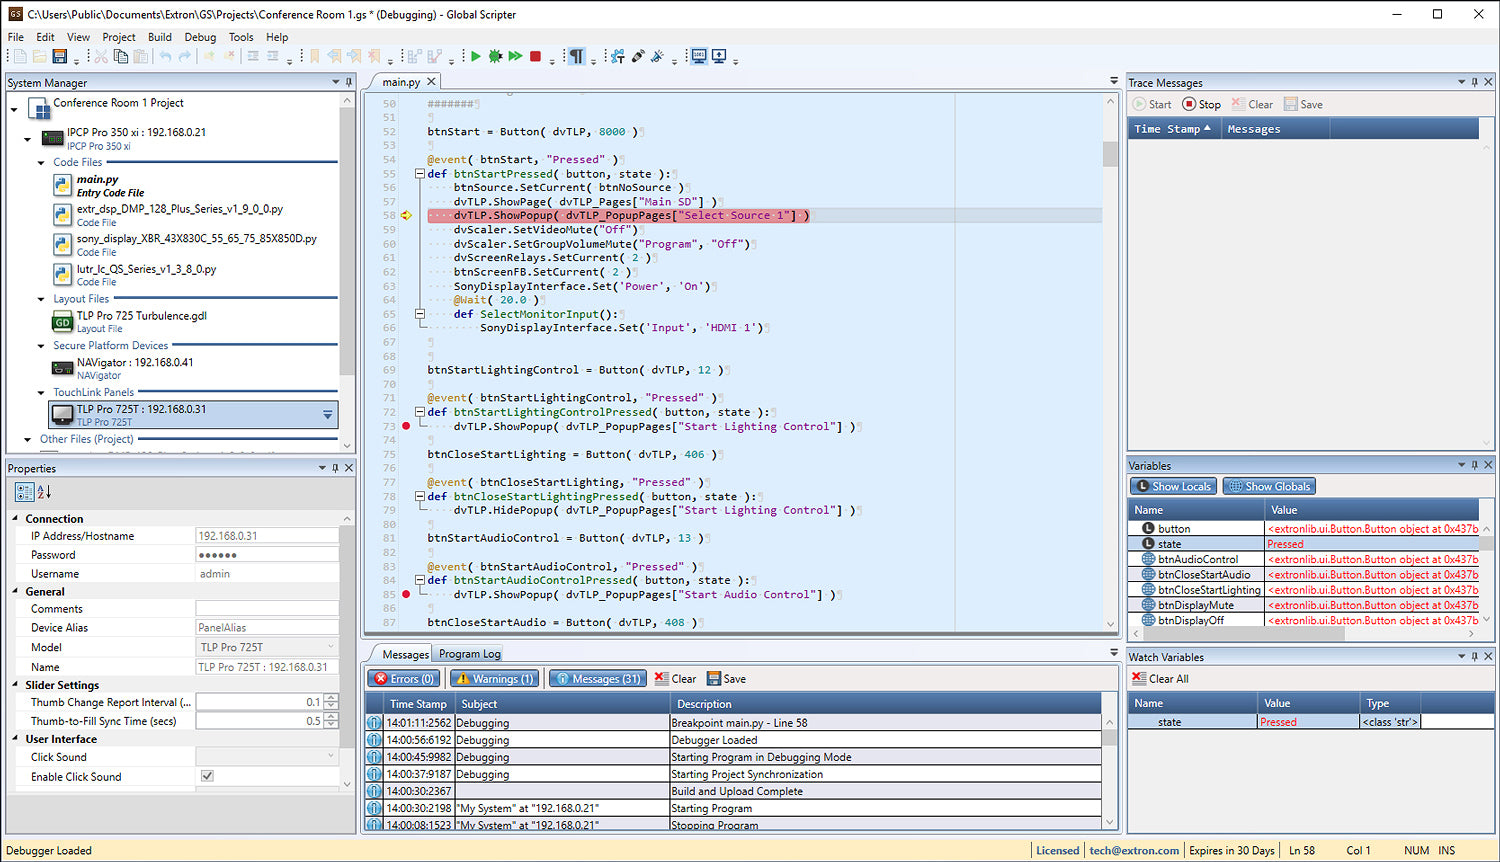The height and width of the screenshot is (862, 1500).
Task: Toggle Show Locals in Variables panel
Action: (1173, 486)
